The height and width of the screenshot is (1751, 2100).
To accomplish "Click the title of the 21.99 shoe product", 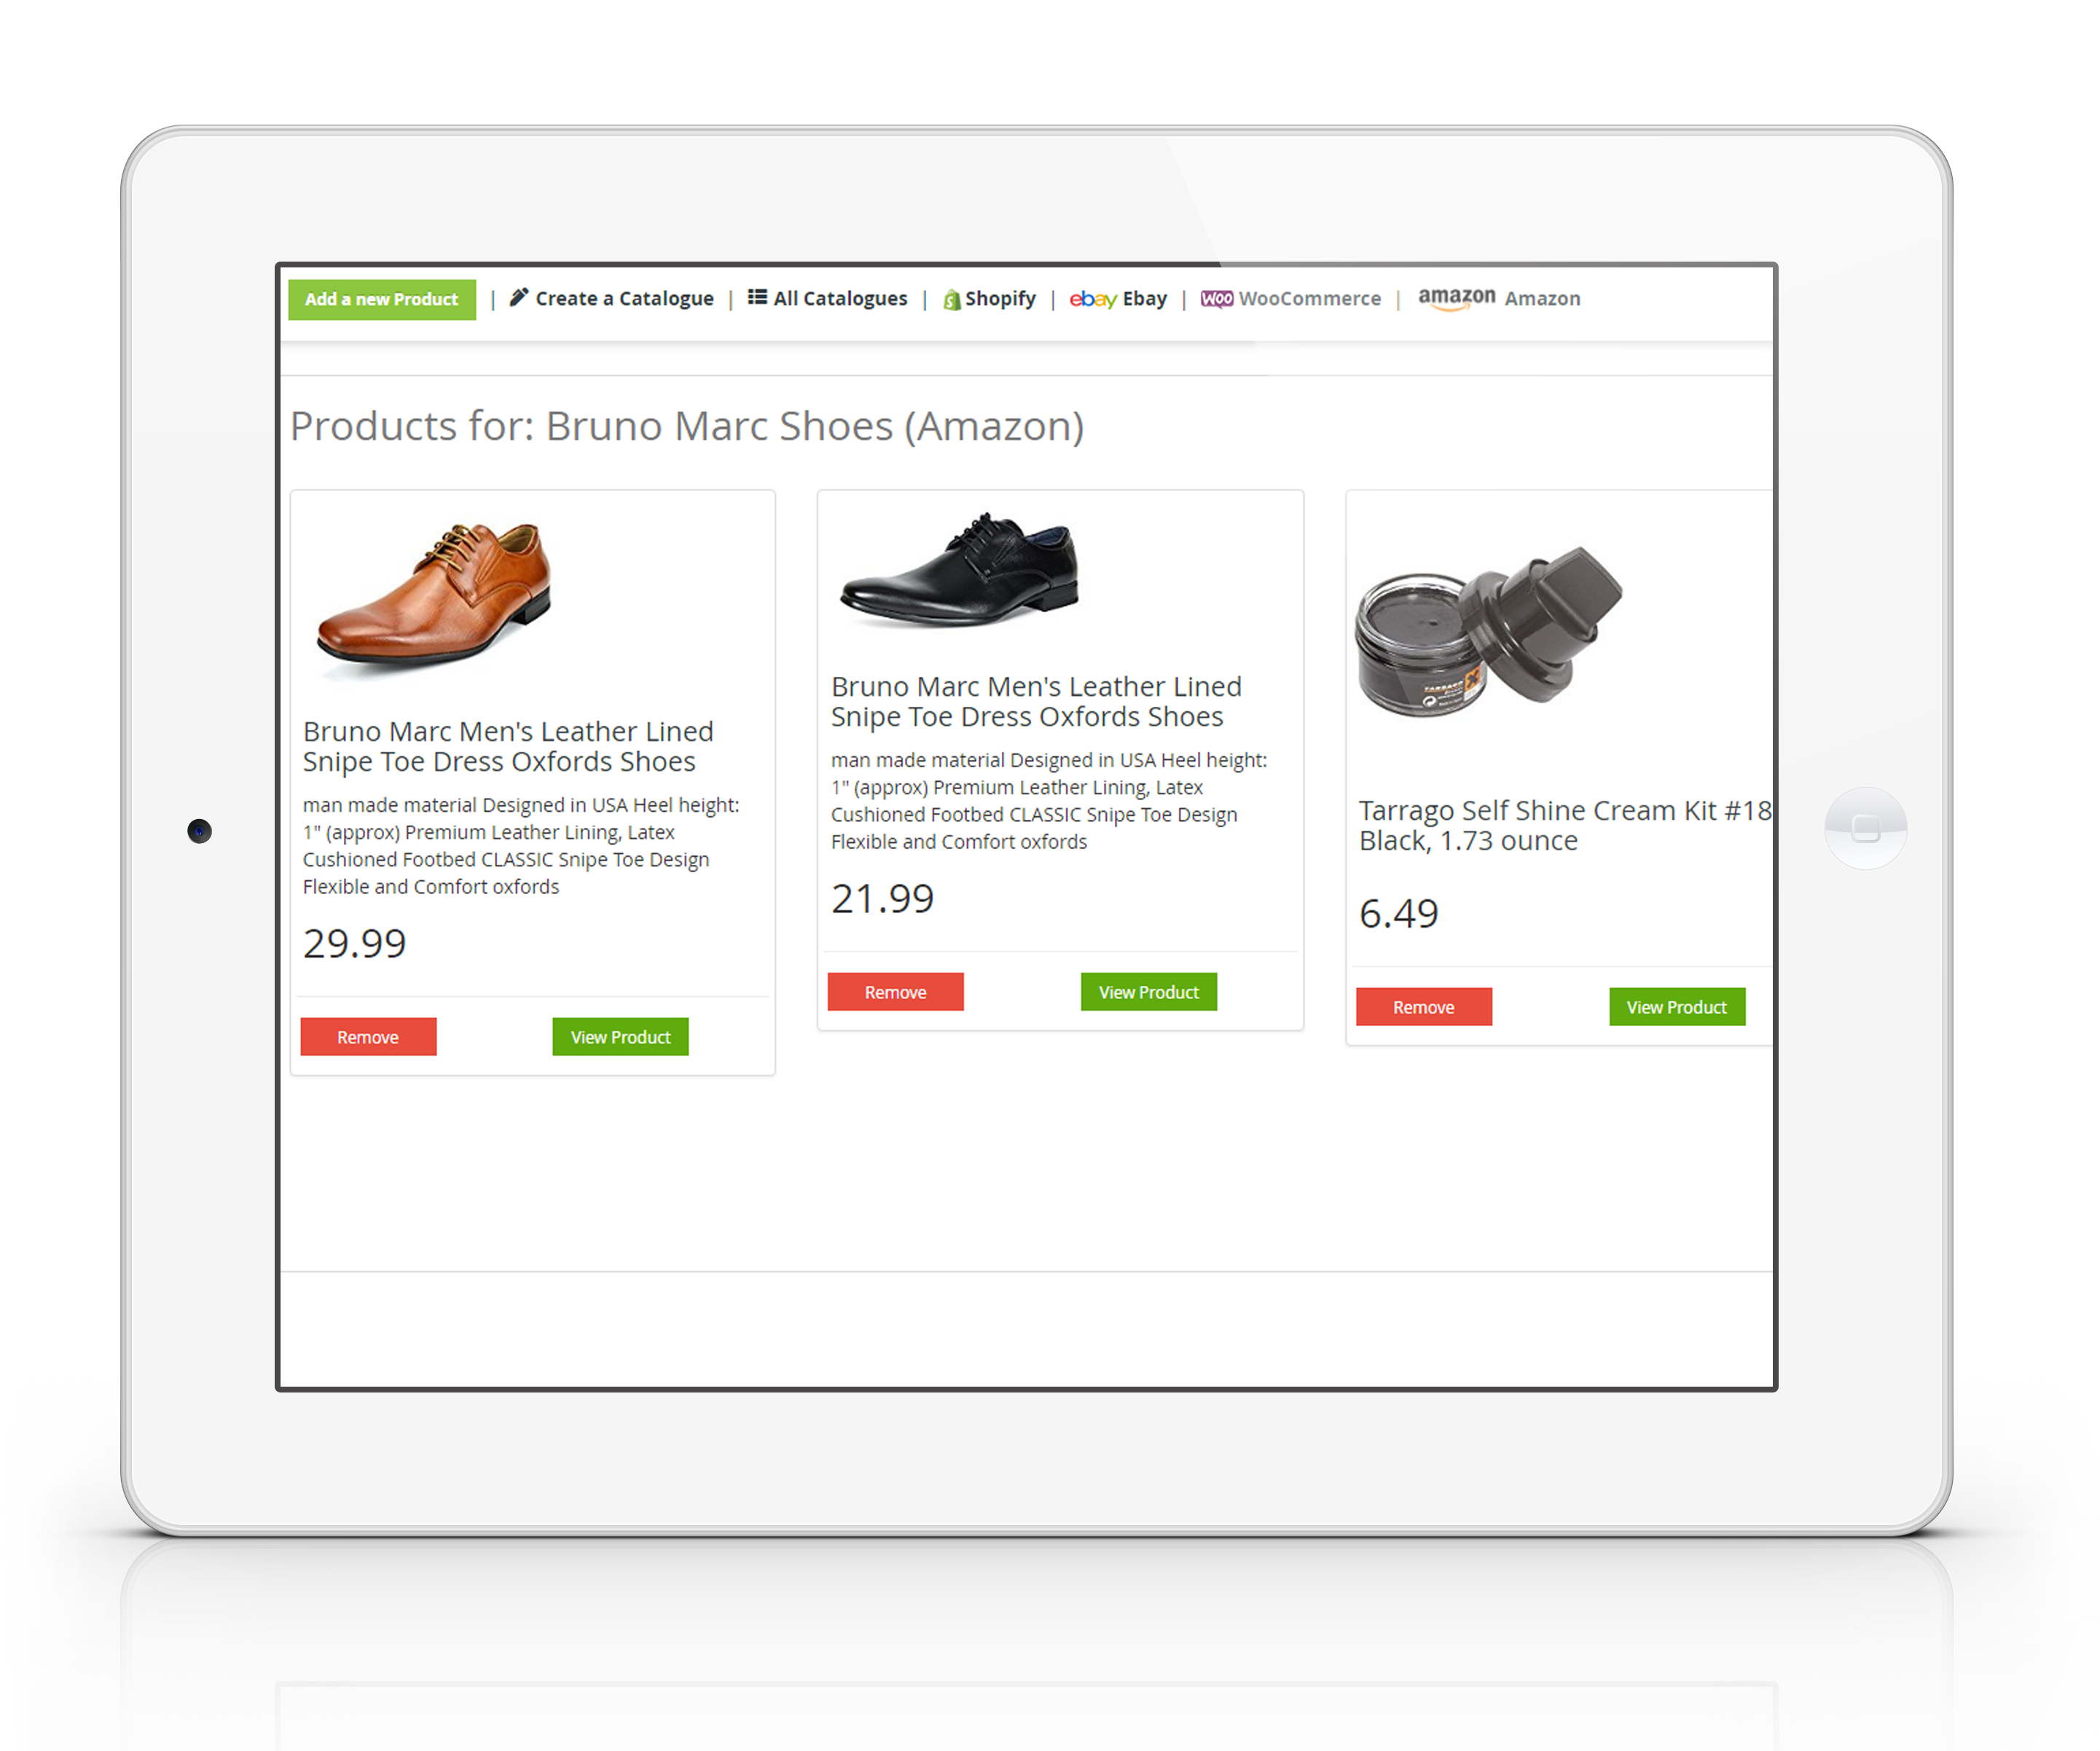I will [x=1036, y=701].
